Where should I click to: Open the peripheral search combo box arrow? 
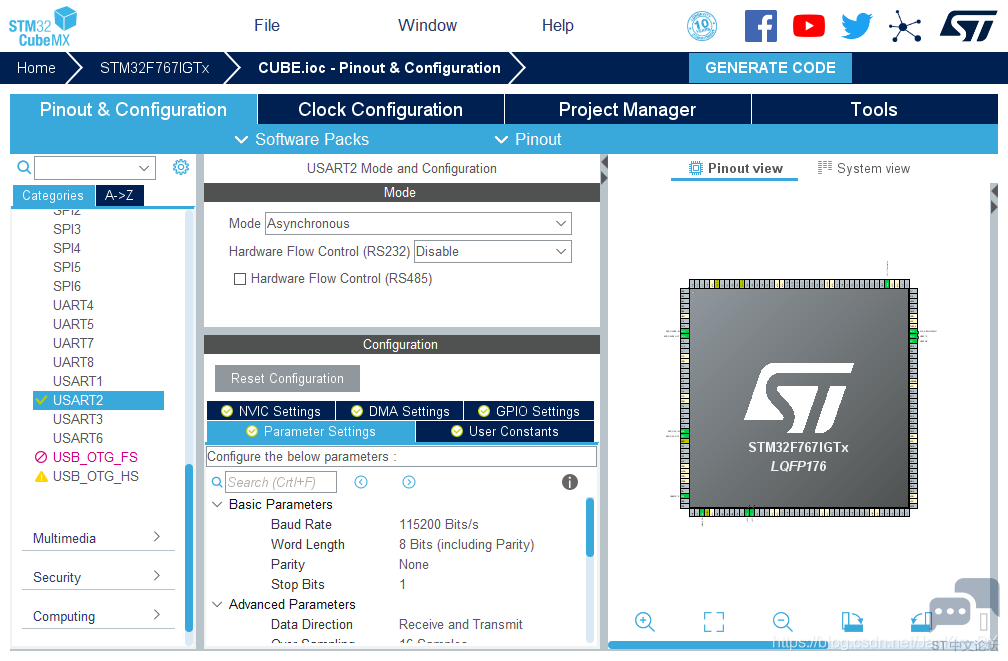144,168
